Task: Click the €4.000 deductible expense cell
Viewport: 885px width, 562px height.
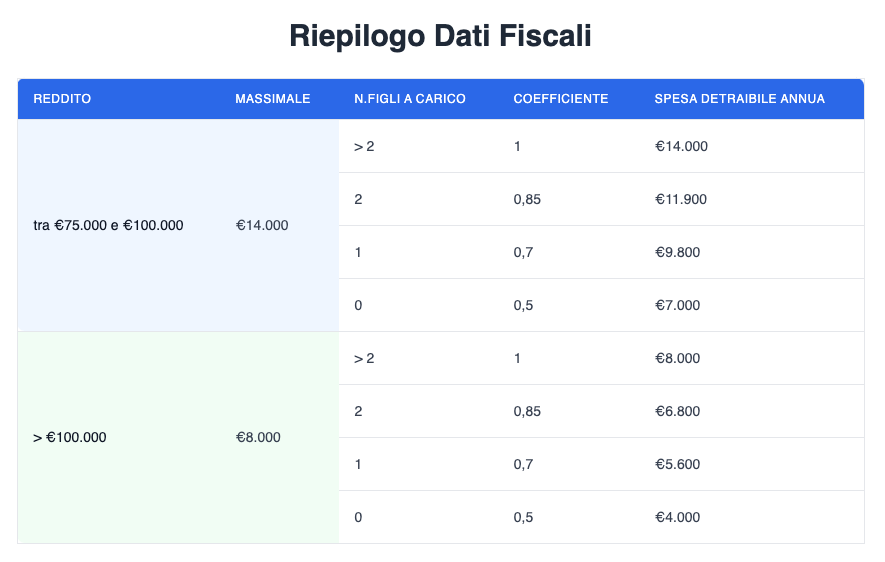Action: coord(677,517)
